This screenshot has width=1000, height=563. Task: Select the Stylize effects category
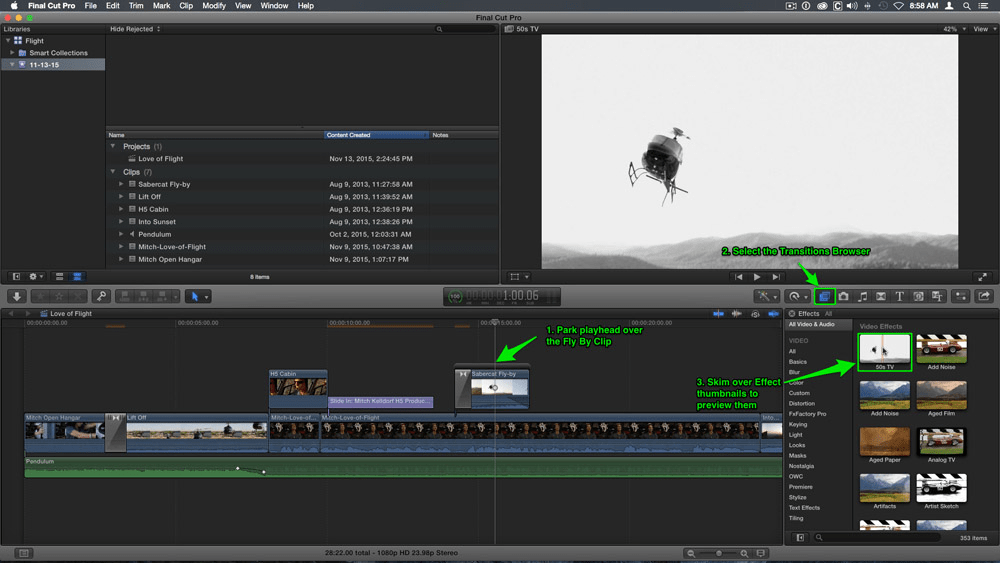[x=797, y=497]
